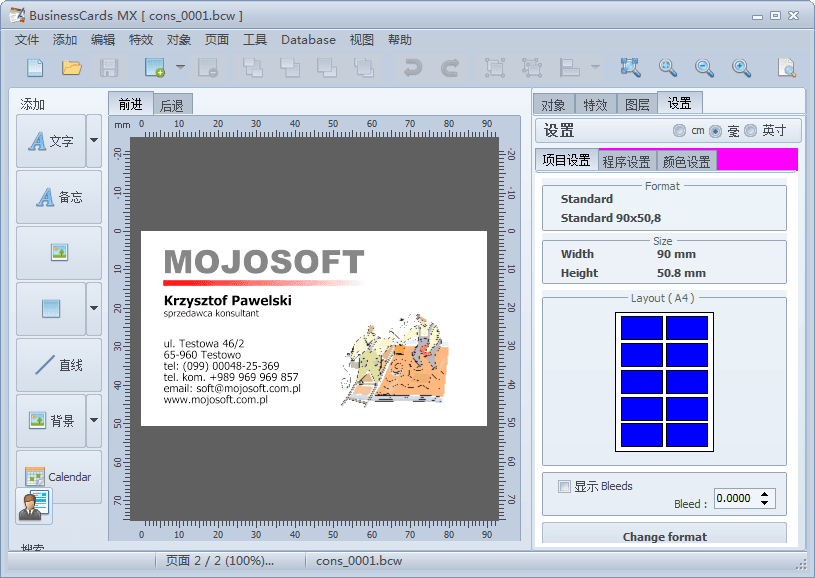Open a file with folder icon

click(x=72, y=68)
